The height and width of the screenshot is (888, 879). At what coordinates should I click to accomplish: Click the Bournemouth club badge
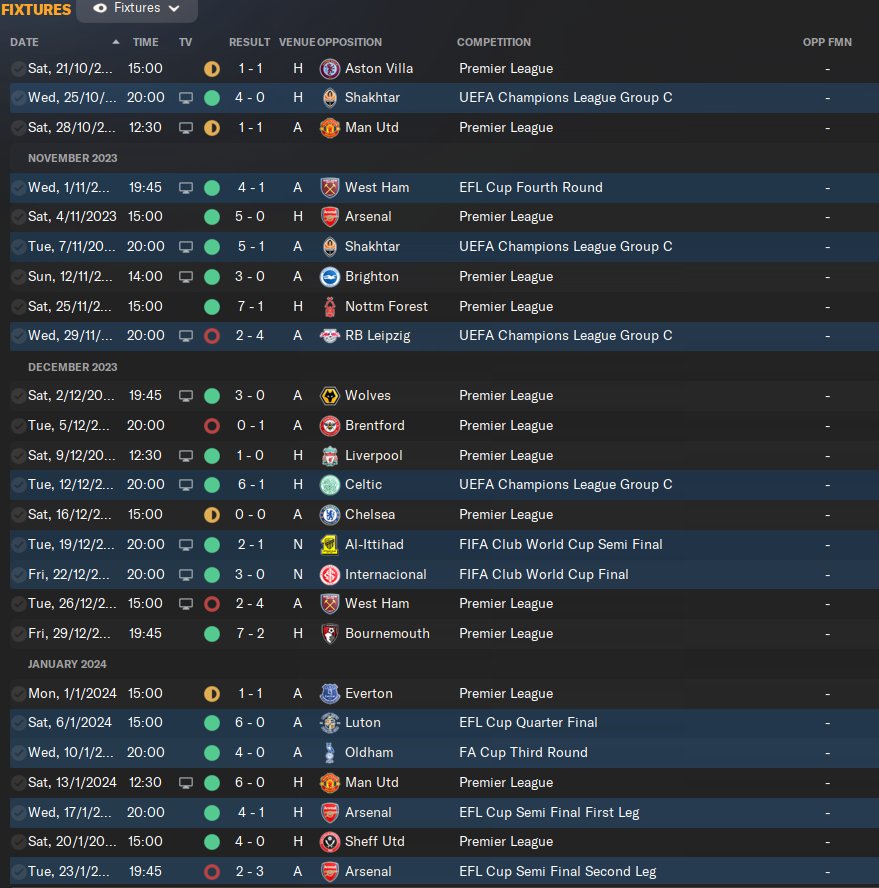[x=330, y=634]
